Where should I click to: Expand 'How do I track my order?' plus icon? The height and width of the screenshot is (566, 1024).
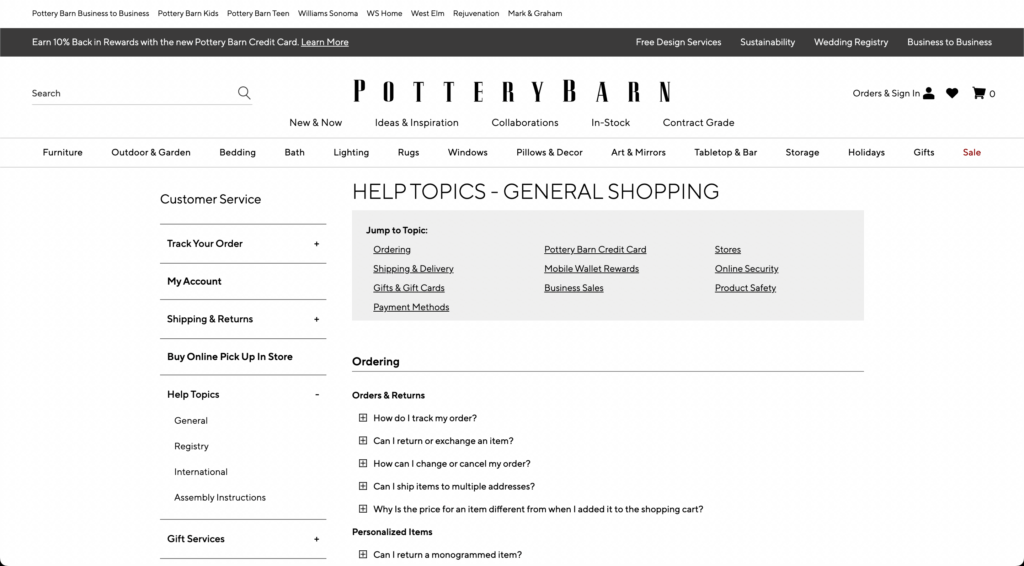coord(362,418)
